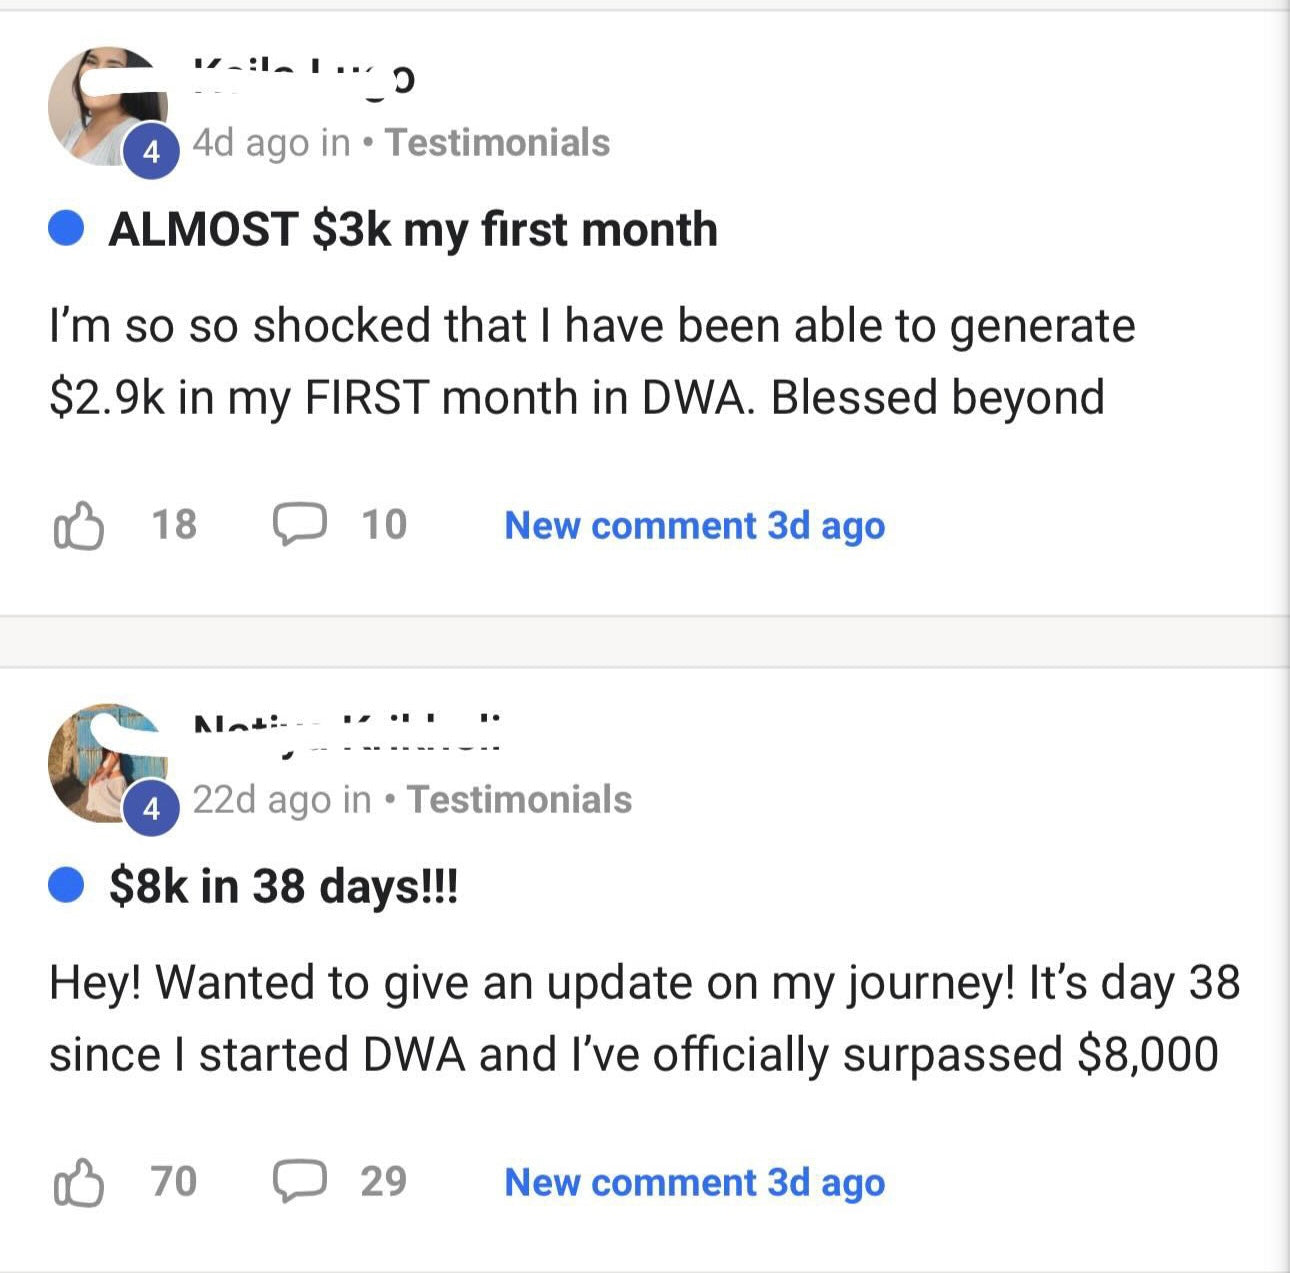Viewport: 1290px width, 1273px height.
Task: Open the "ALMOST $3k my first month" title
Action: tap(413, 230)
